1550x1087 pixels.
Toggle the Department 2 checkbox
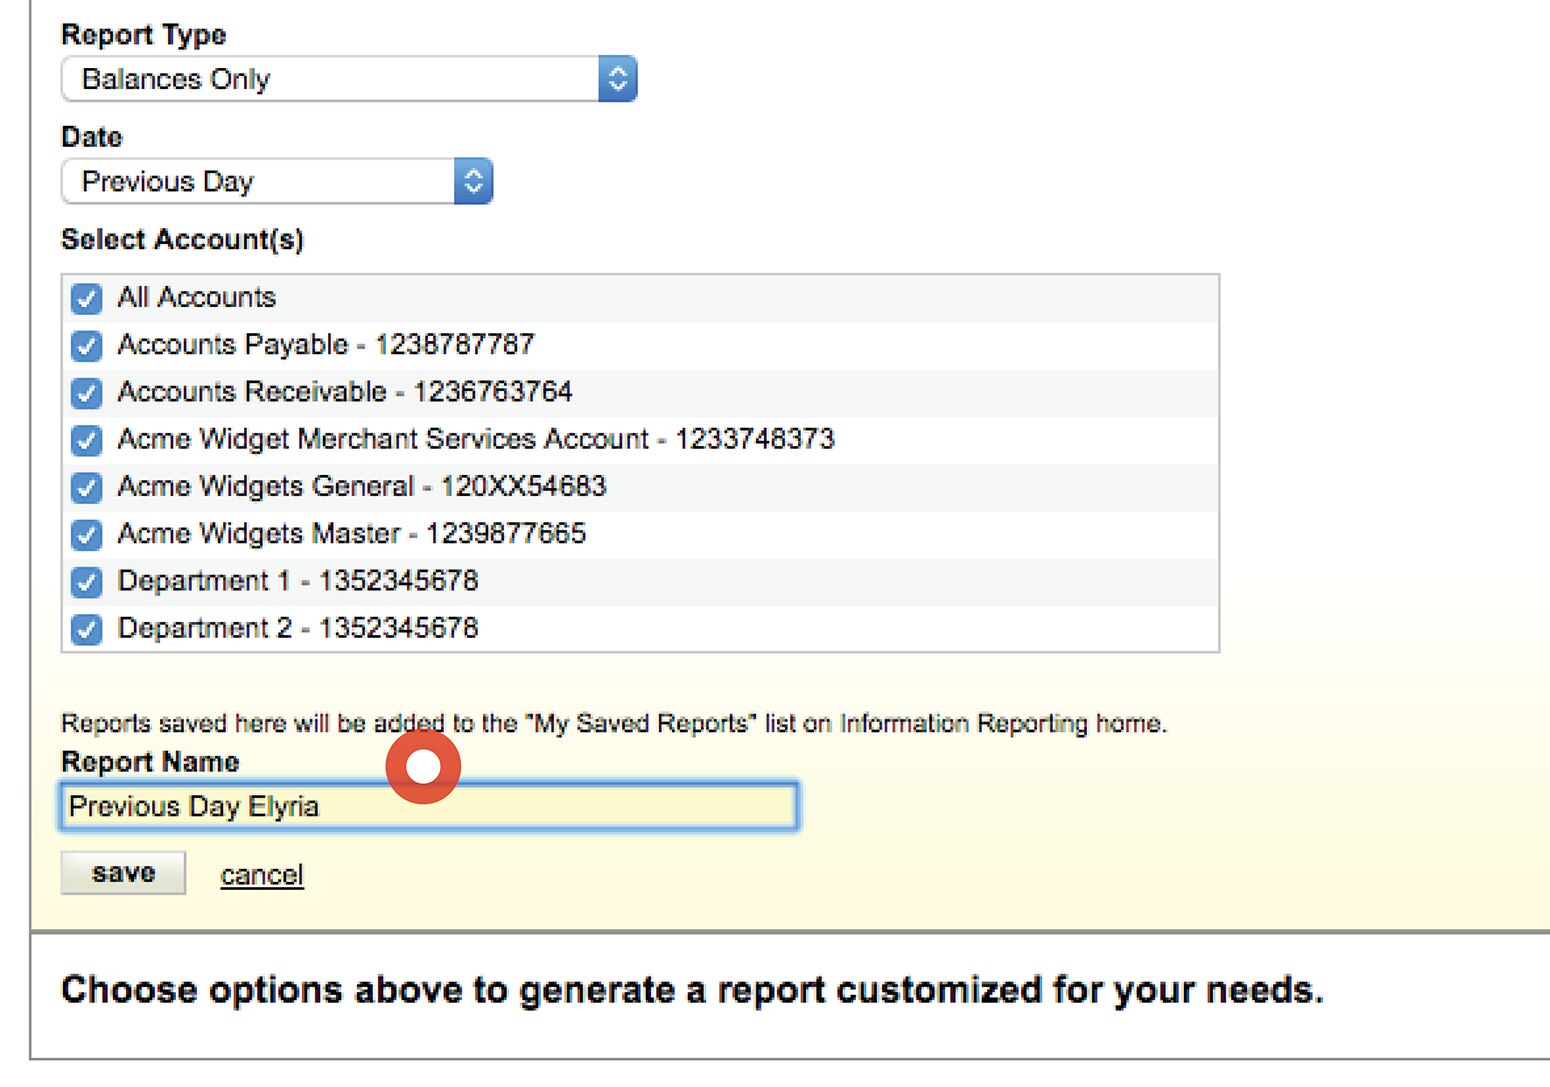(x=87, y=629)
